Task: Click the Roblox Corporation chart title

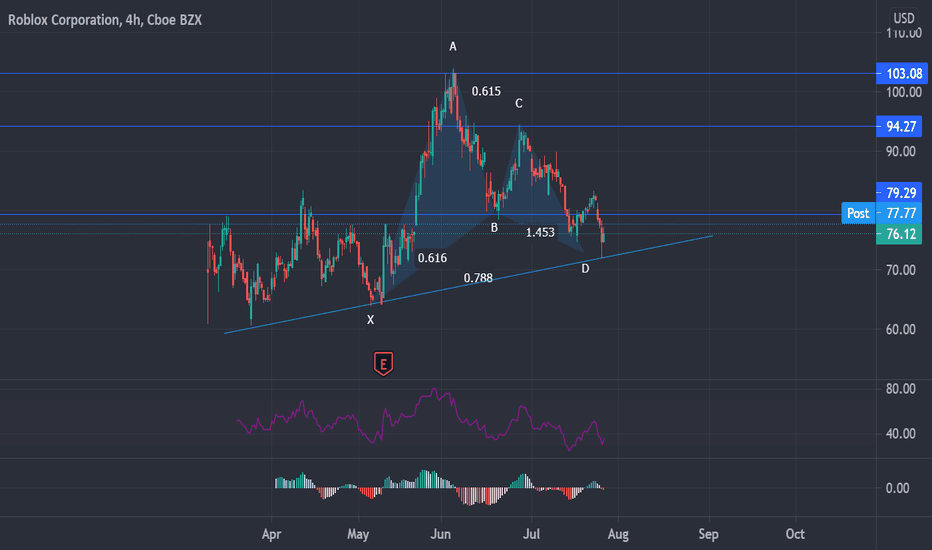Action: point(105,20)
